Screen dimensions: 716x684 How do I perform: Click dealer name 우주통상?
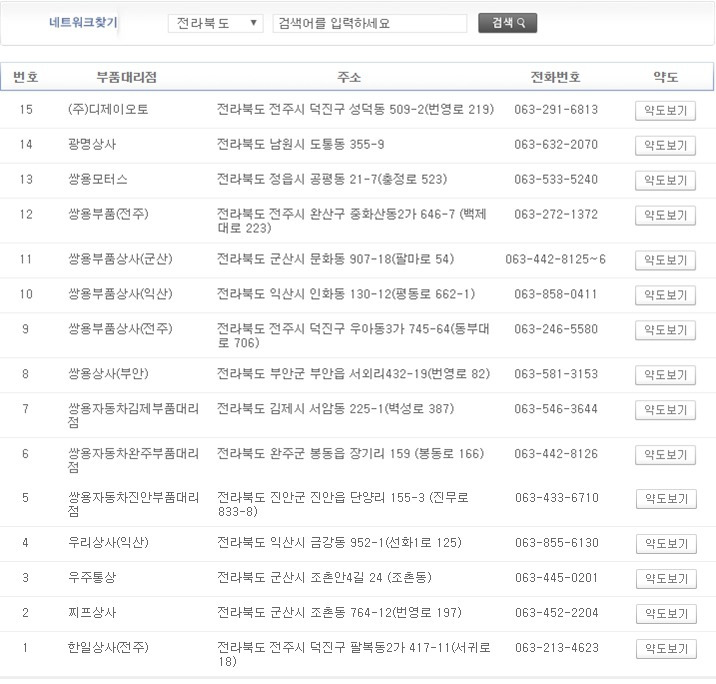[x=92, y=578]
